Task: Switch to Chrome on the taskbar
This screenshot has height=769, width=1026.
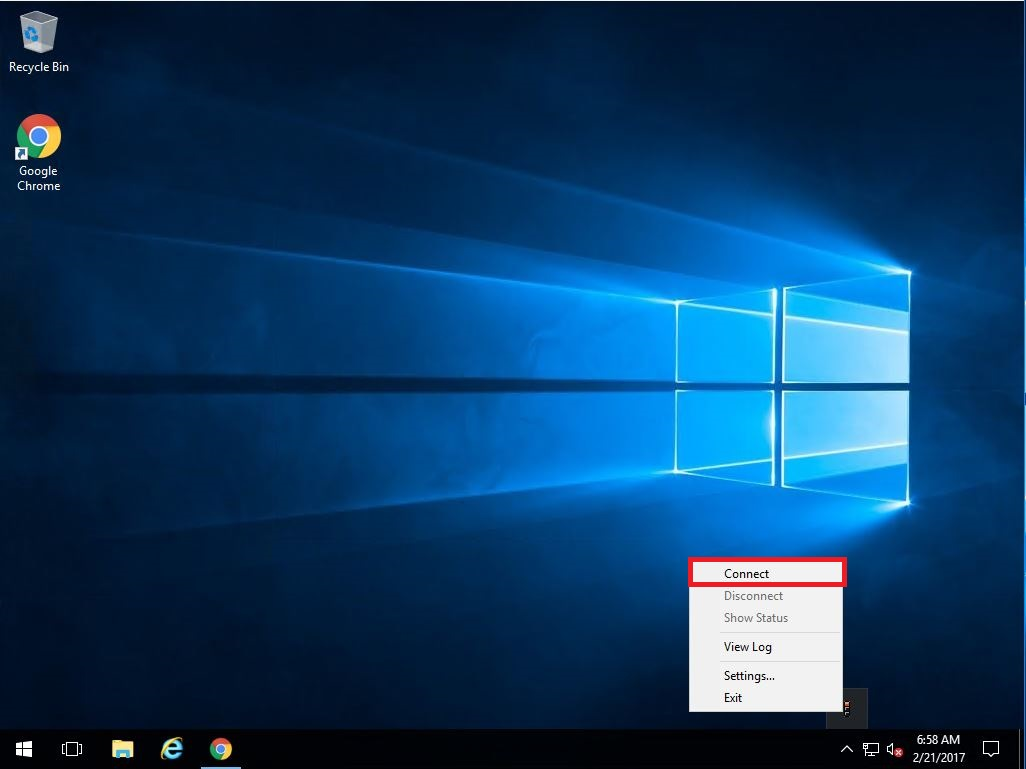Action: pyautogui.click(x=221, y=749)
